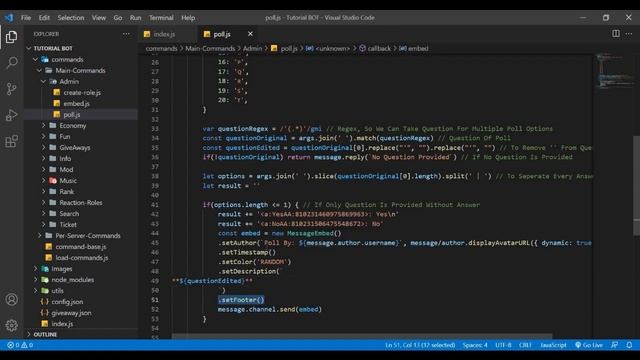Open the View menu
Viewport: 640px width, 360px height.
[x=98, y=18]
